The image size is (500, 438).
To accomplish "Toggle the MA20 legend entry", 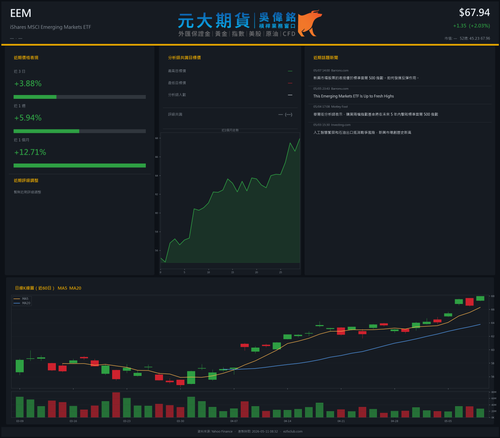I will pos(22,303).
